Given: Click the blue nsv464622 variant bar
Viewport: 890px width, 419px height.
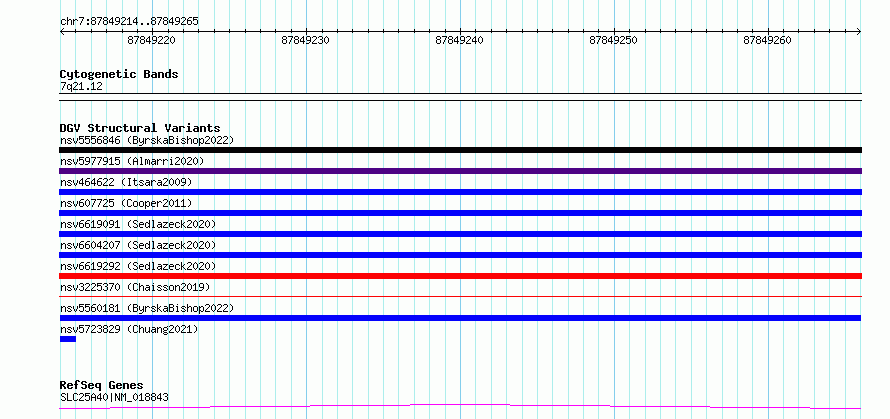Looking at the screenshot, I should point(460,192).
